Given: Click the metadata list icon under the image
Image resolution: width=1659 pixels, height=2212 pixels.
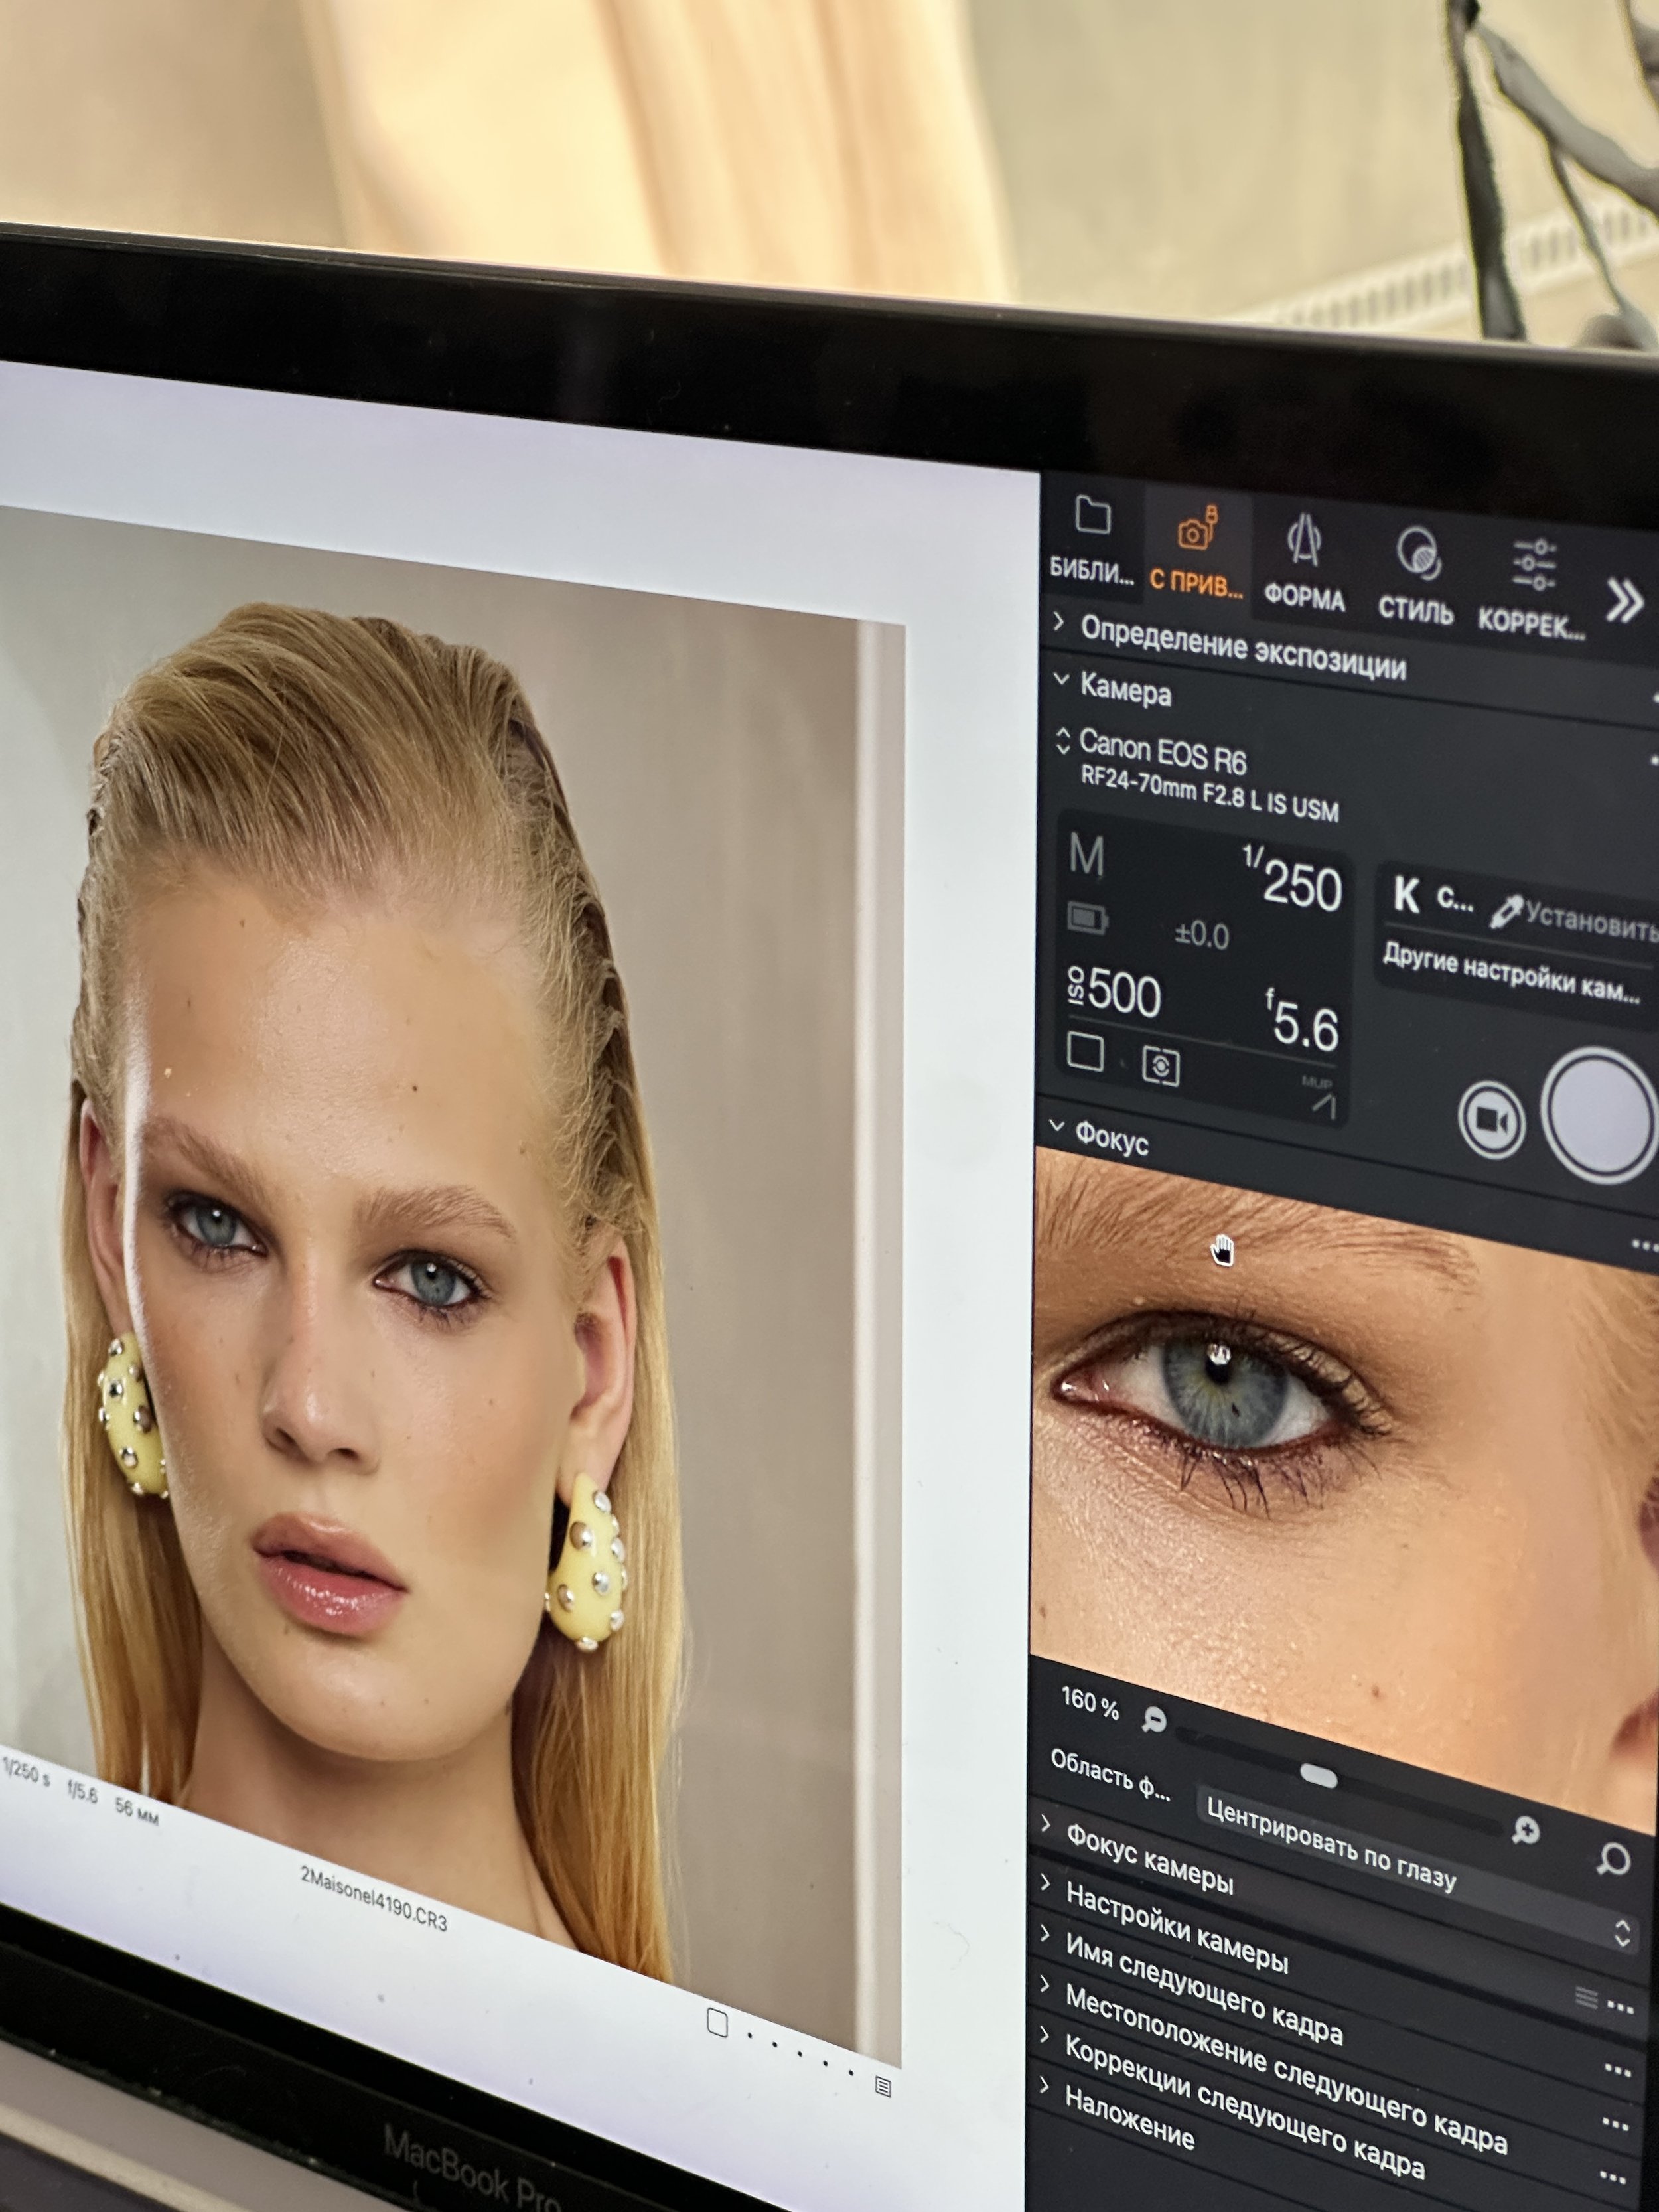Looking at the screenshot, I should (x=883, y=2086).
